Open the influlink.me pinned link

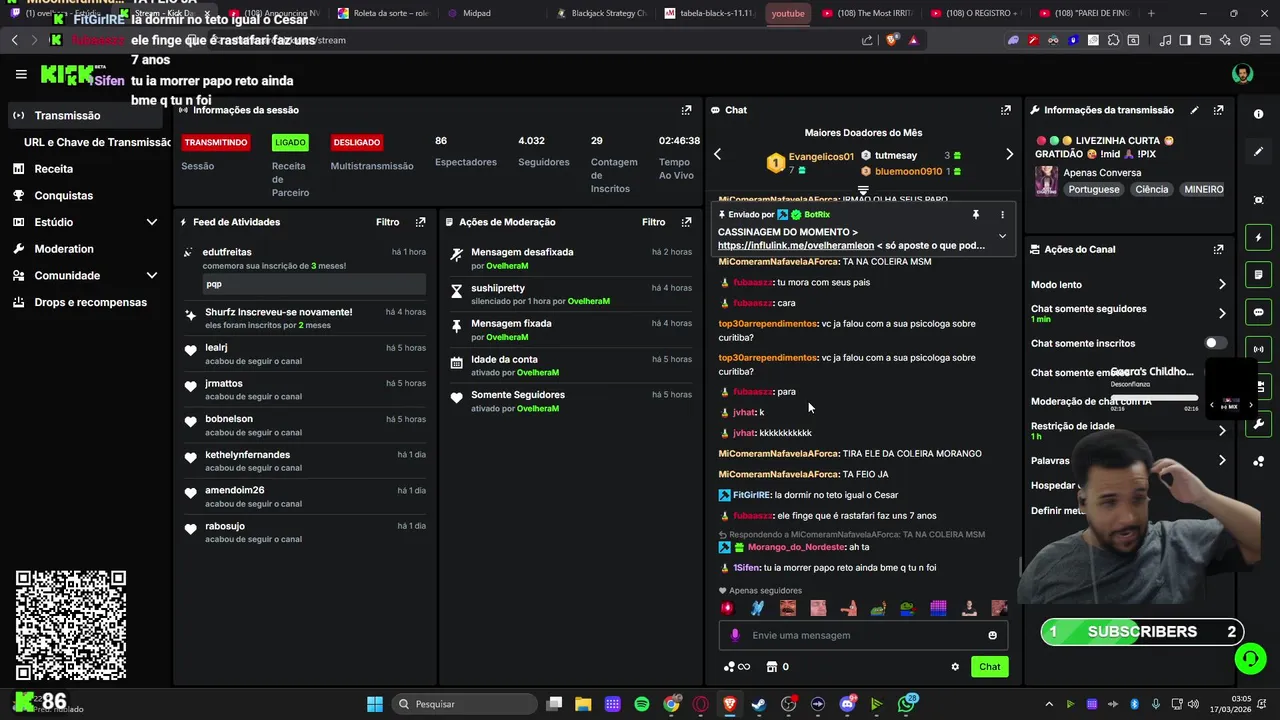coord(796,245)
